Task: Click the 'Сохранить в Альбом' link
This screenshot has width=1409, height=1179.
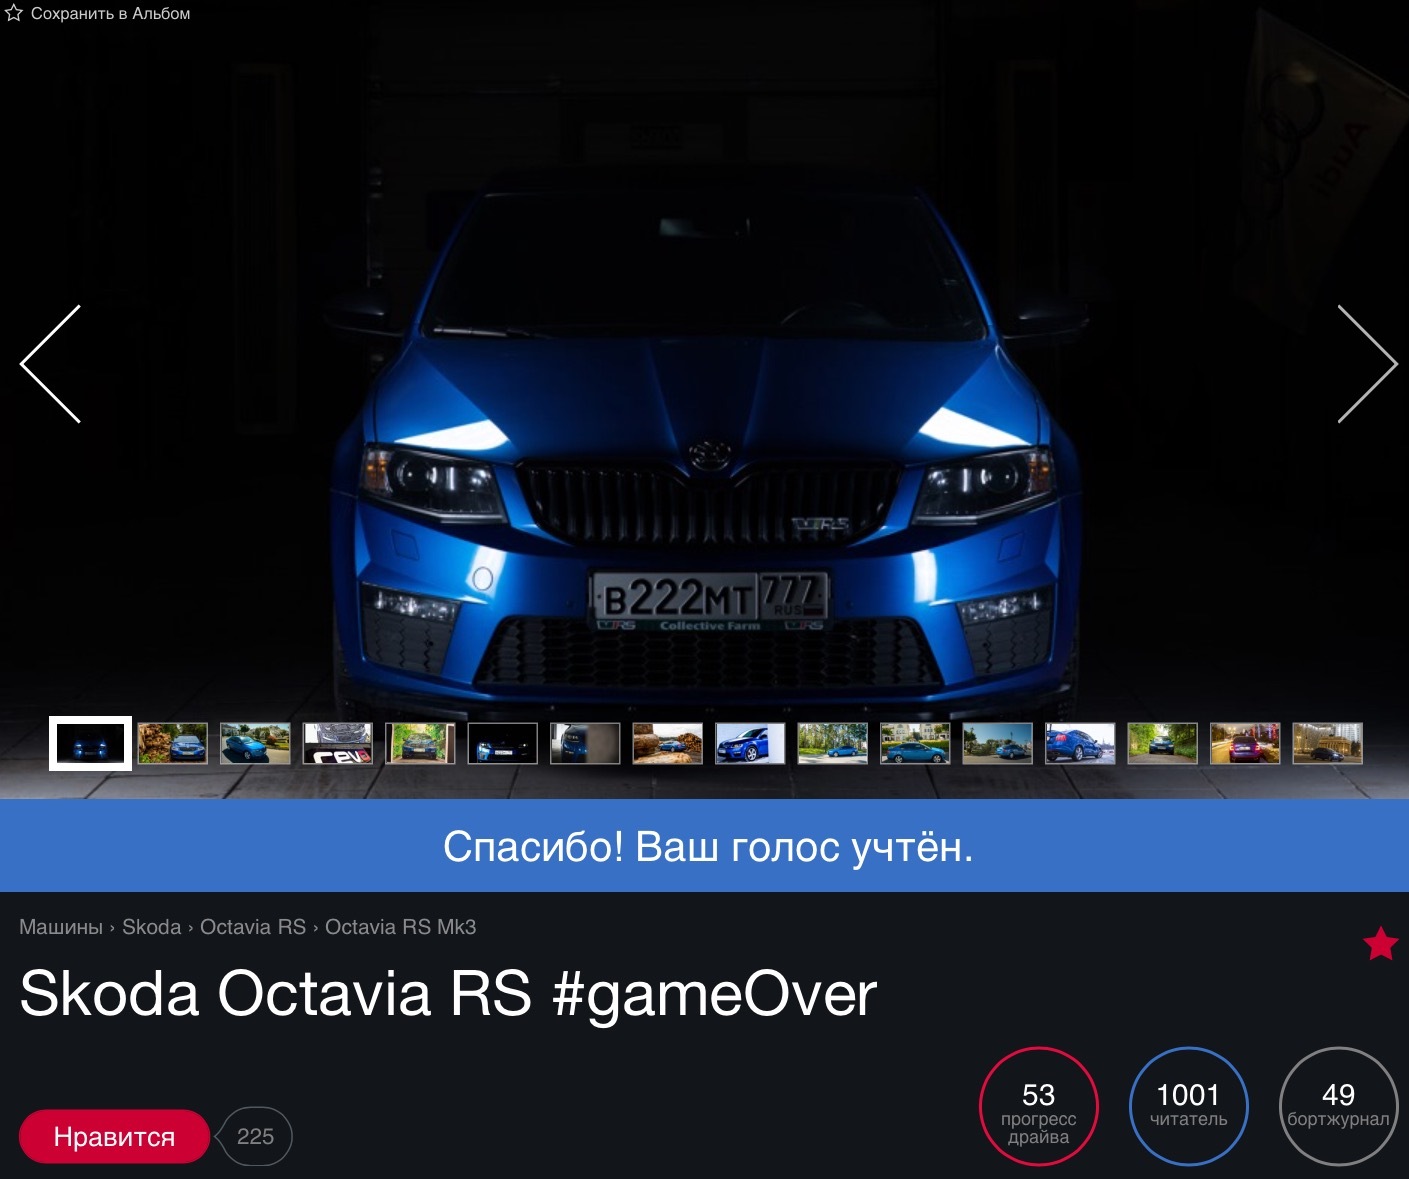Action: click(110, 14)
